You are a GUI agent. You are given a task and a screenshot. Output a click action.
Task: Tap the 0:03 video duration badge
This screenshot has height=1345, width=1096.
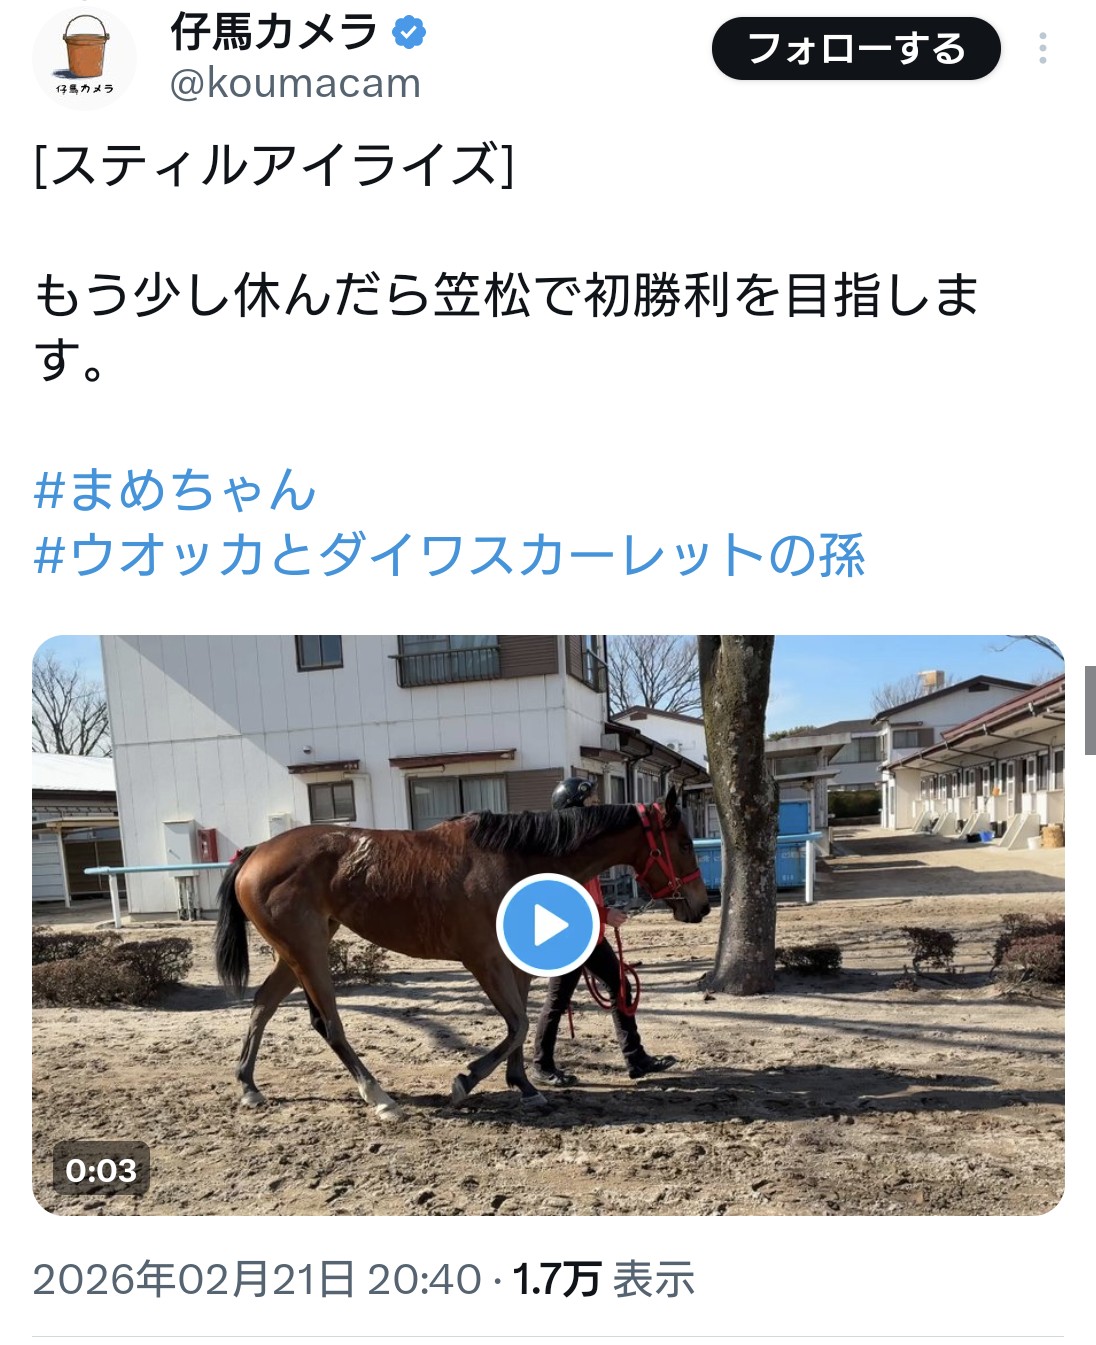[101, 1169]
